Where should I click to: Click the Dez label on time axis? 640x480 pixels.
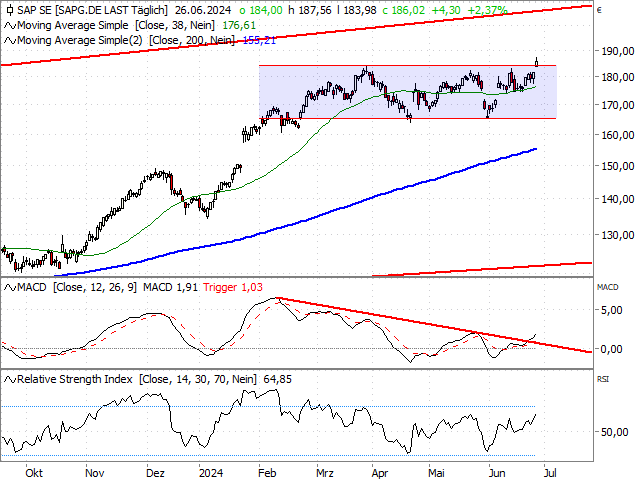(155, 473)
